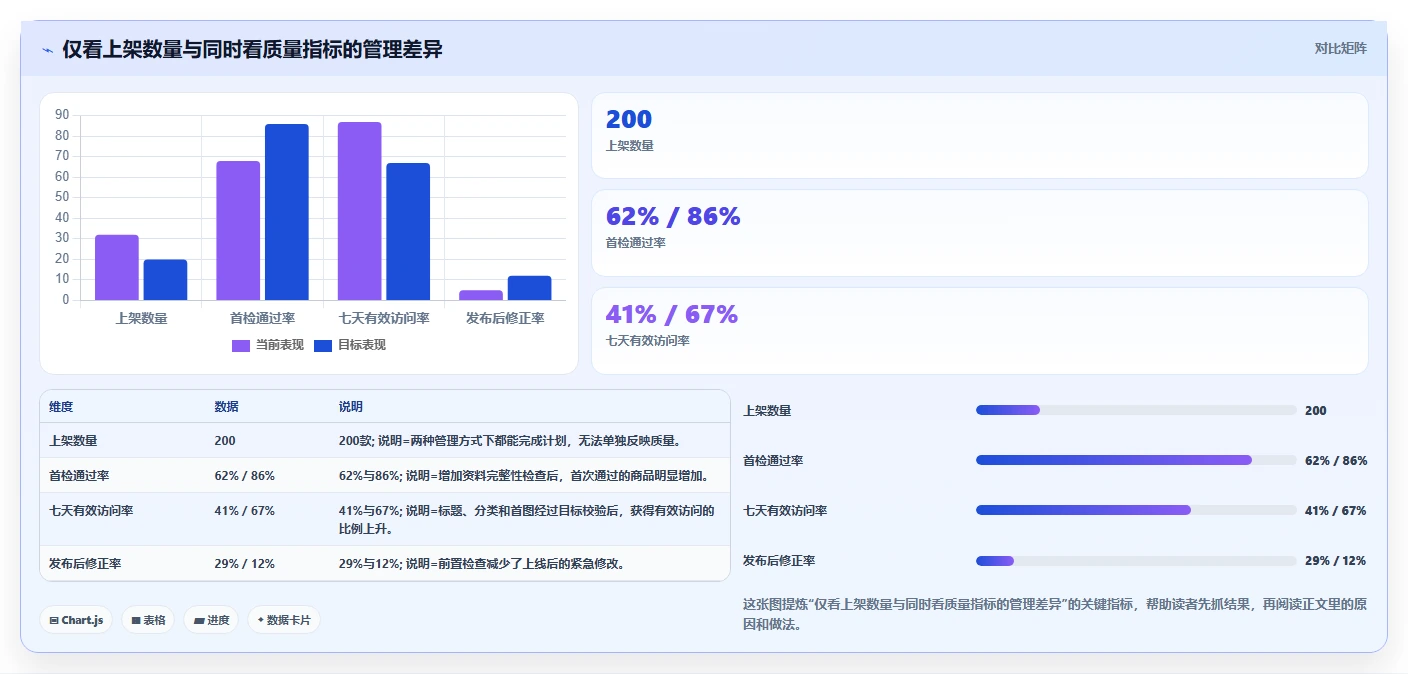Image resolution: width=1408 pixels, height=674 pixels.
Task: Click the 200 value after progress bar
Action: 1316,410
